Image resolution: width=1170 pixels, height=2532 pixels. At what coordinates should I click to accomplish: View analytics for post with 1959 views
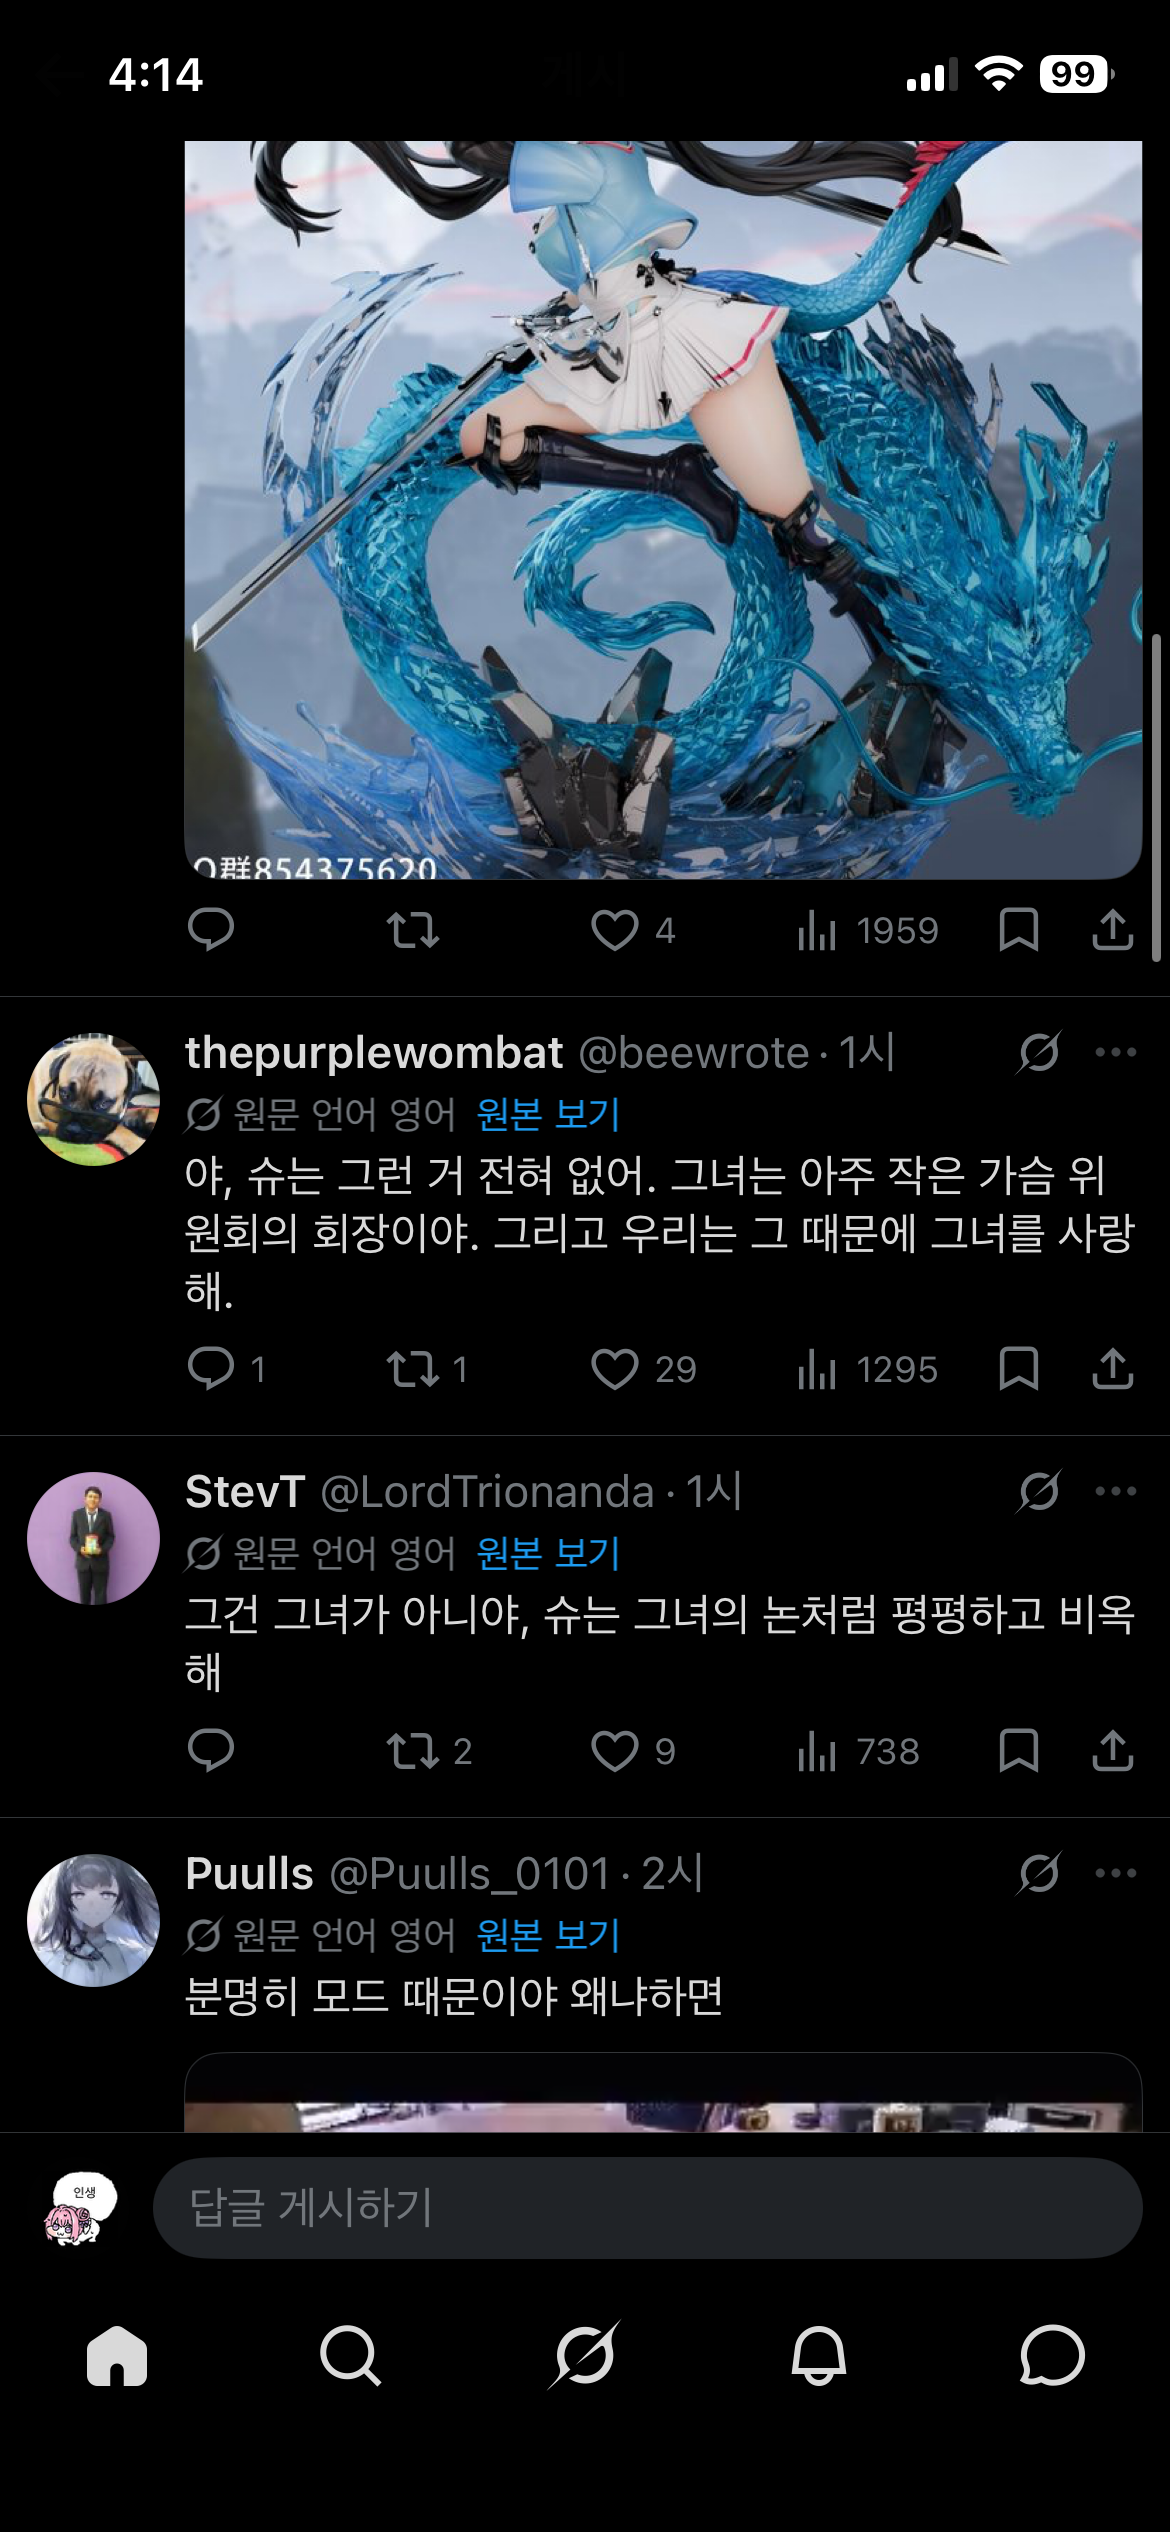click(868, 931)
